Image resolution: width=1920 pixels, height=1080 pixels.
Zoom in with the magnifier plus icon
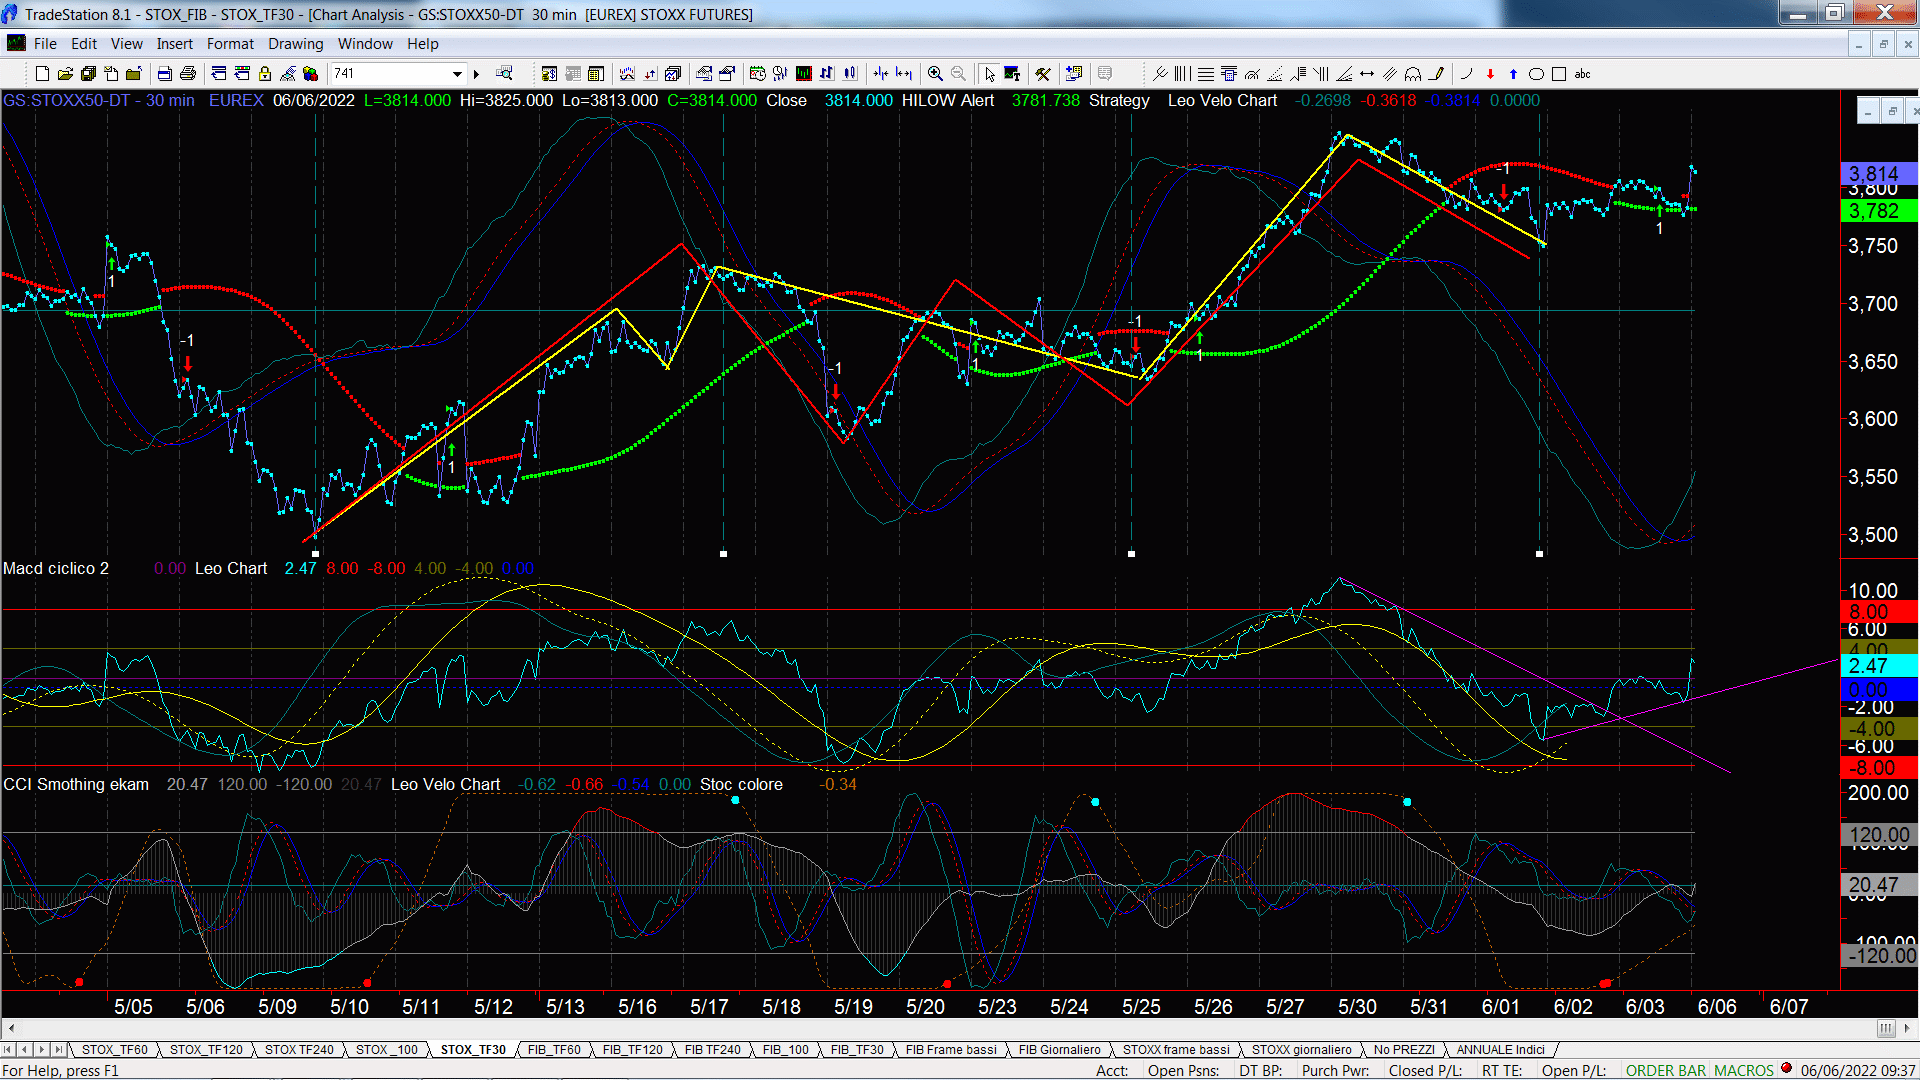[x=935, y=74]
